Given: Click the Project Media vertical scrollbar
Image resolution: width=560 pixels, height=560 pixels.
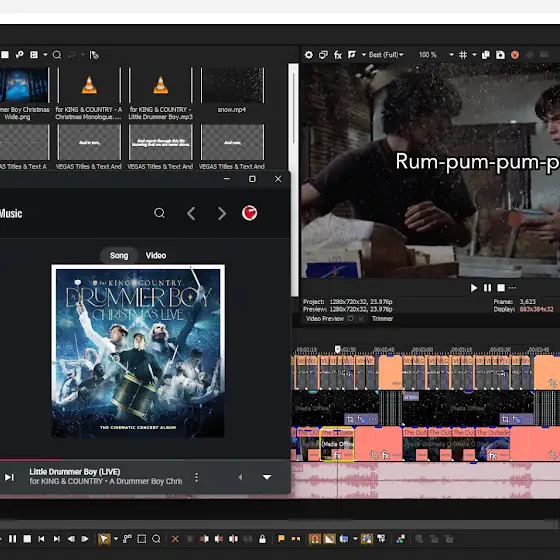Looking at the screenshot, I should (x=293, y=180).
